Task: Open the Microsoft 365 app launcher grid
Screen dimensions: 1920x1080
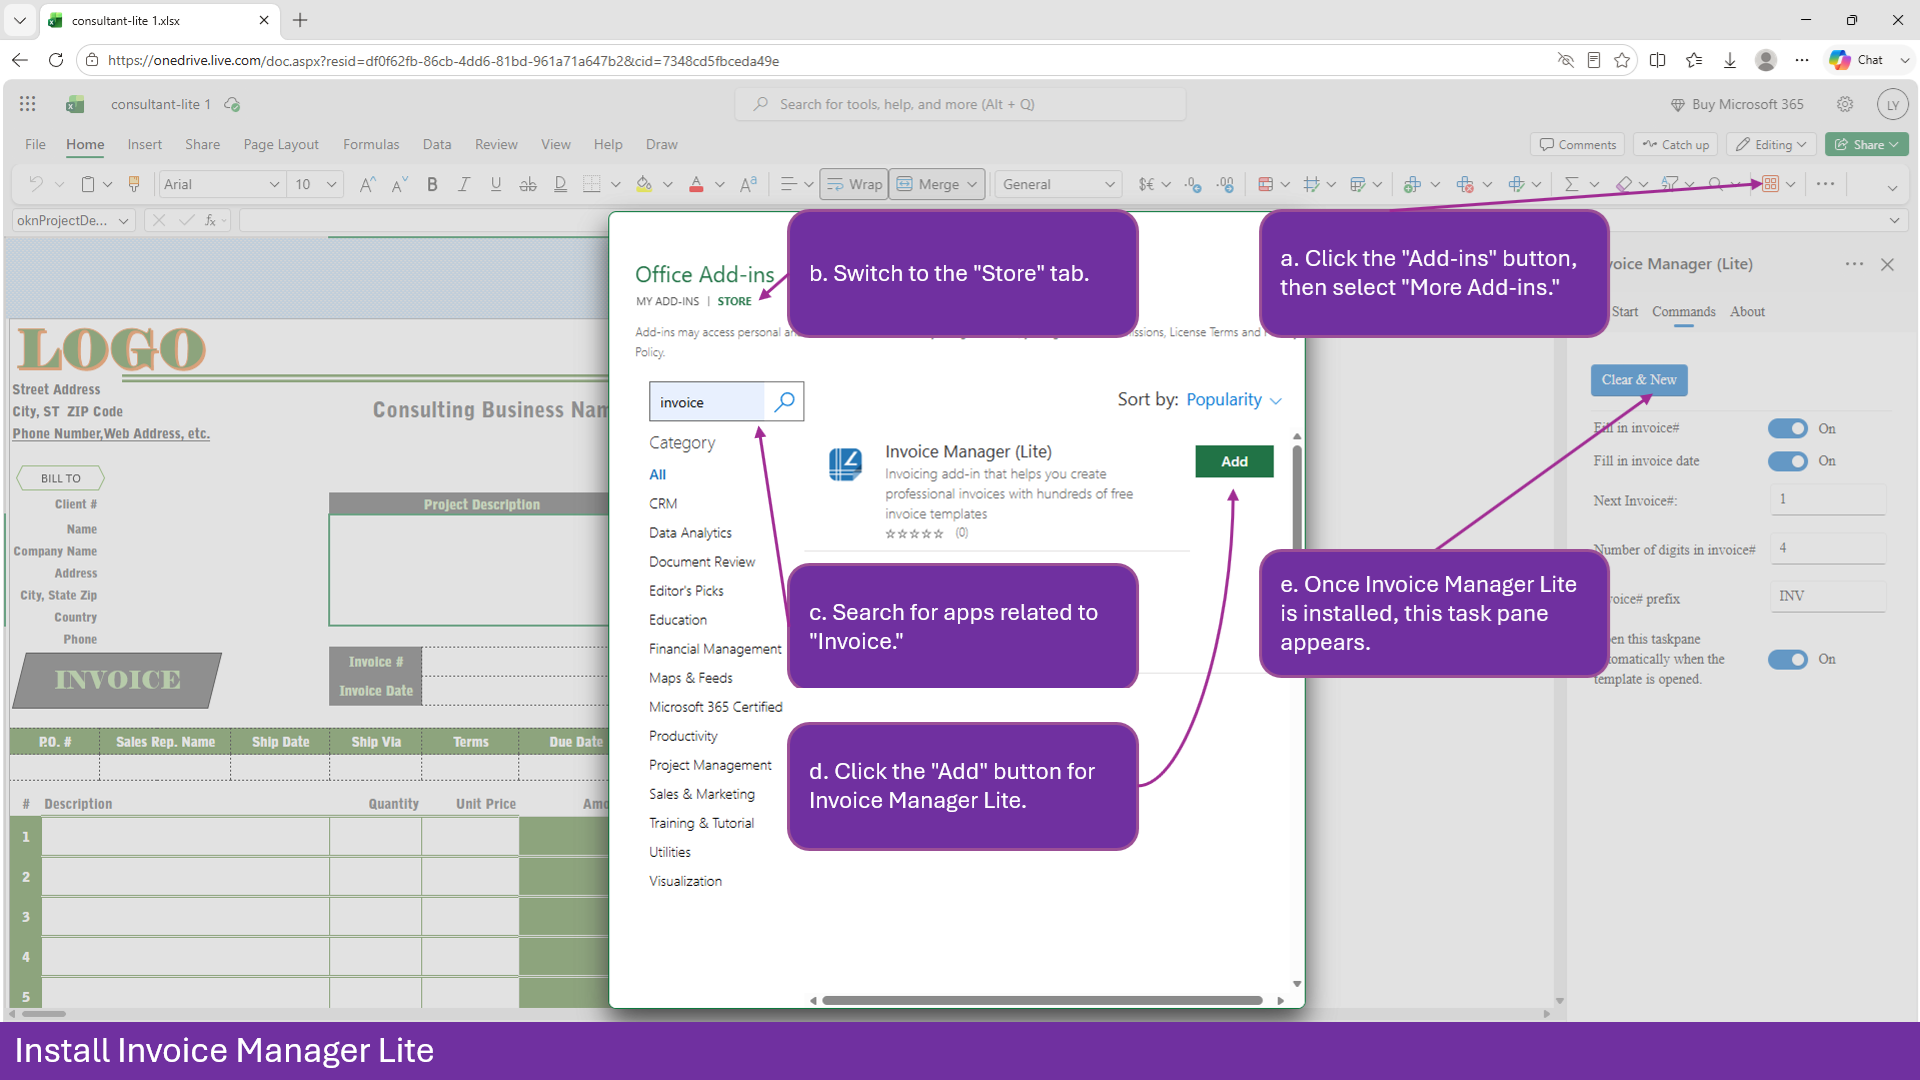Action: pyautogui.click(x=28, y=104)
